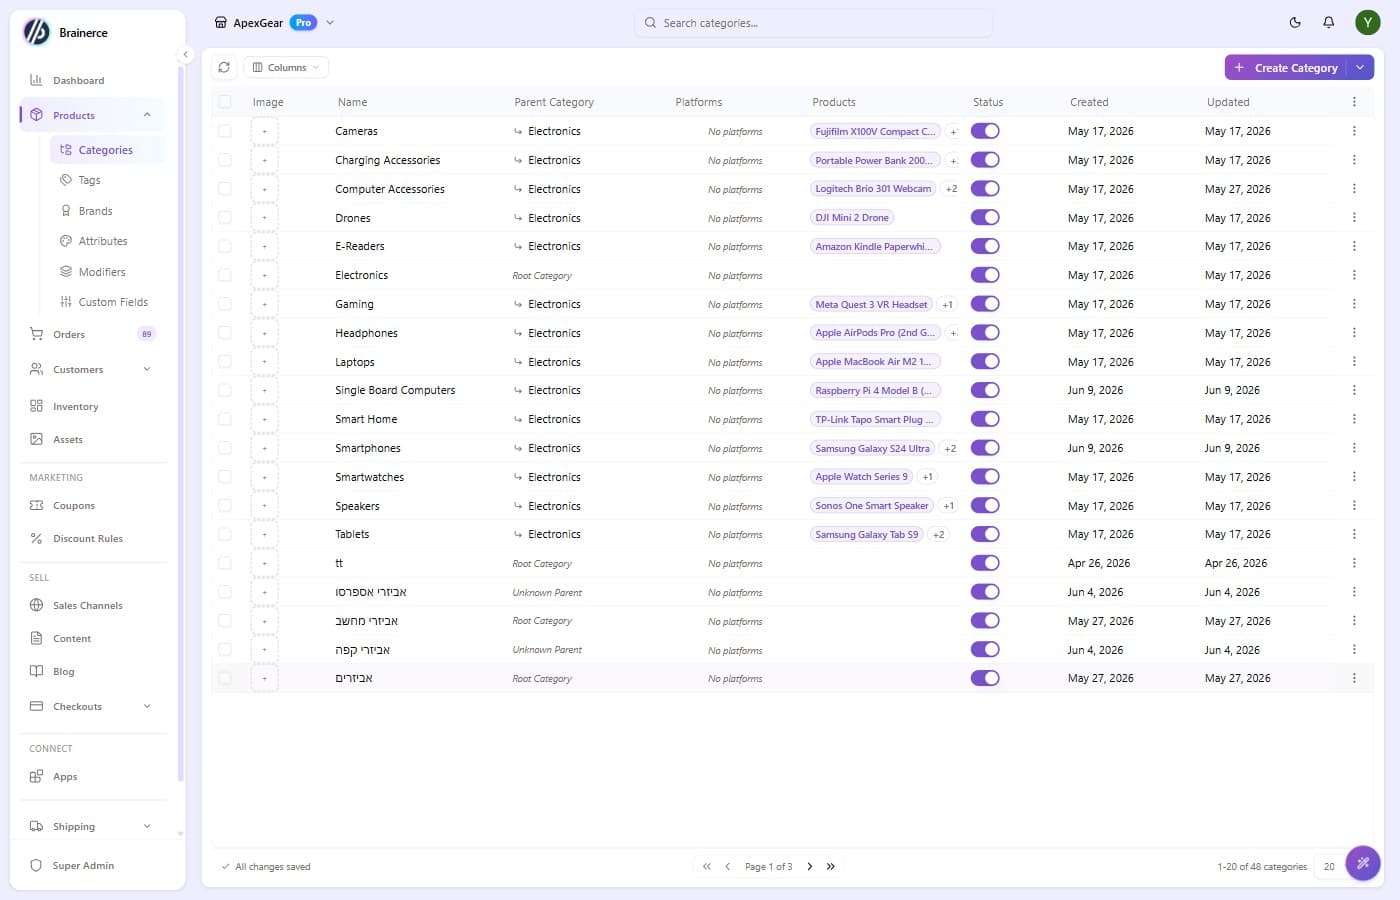This screenshot has width=1400, height=900.
Task: Click Single Board Computers category name
Action: (395, 390)
